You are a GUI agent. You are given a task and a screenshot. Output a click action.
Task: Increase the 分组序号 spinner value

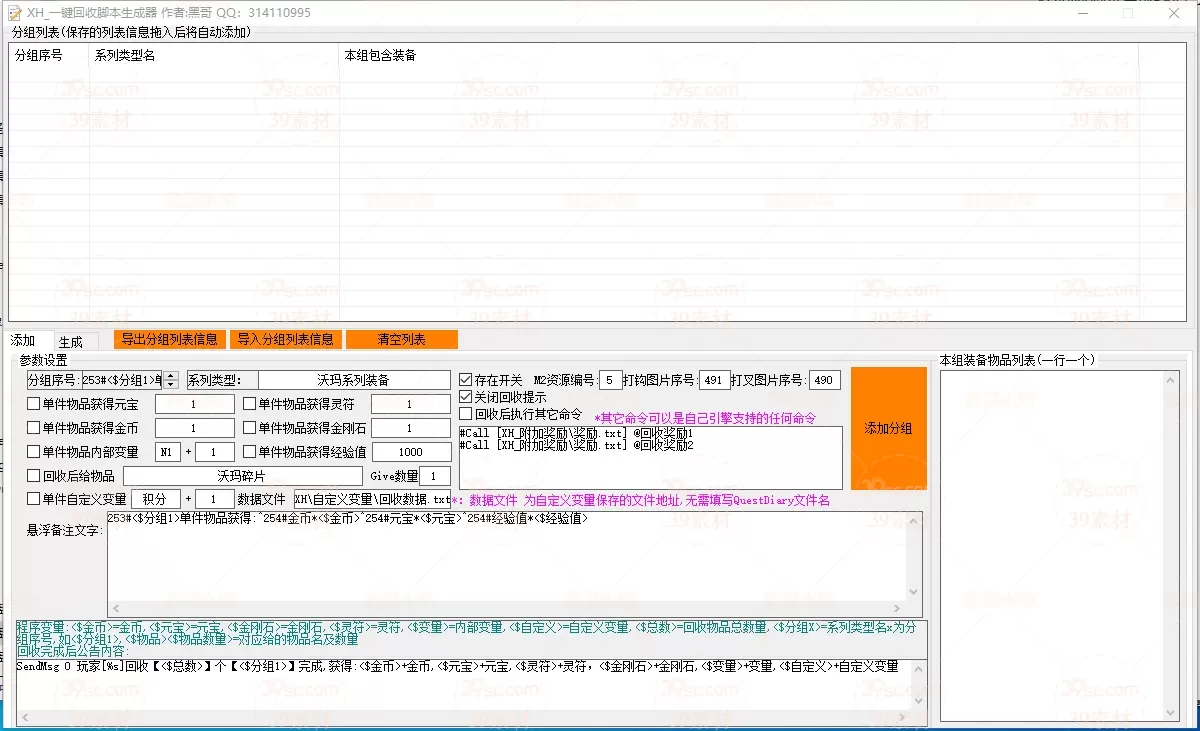click(171, 376)
